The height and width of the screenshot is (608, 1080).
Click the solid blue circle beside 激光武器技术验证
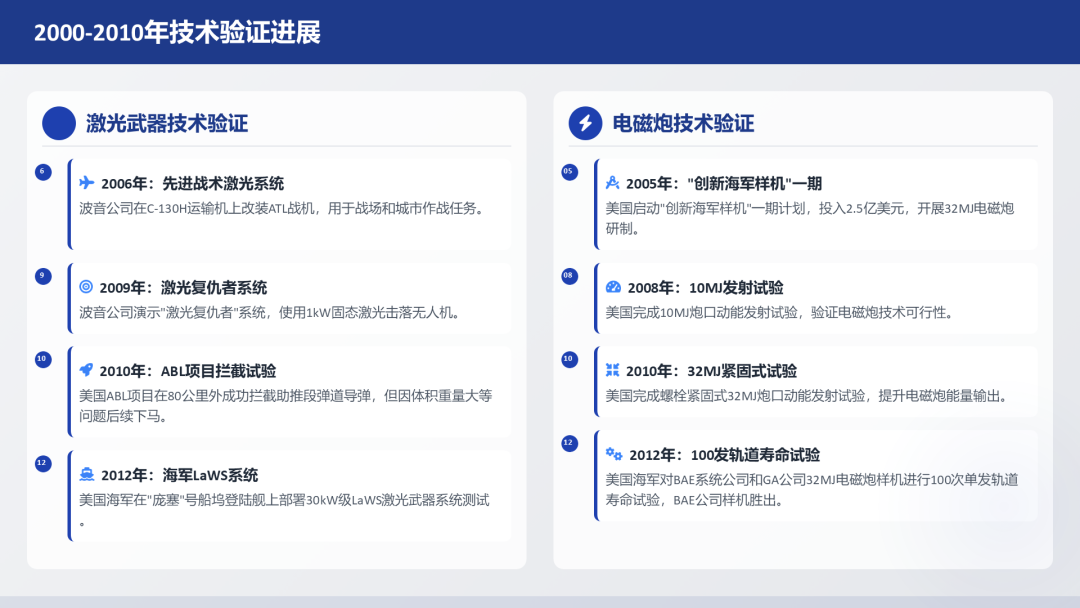(x=59, y=123)
